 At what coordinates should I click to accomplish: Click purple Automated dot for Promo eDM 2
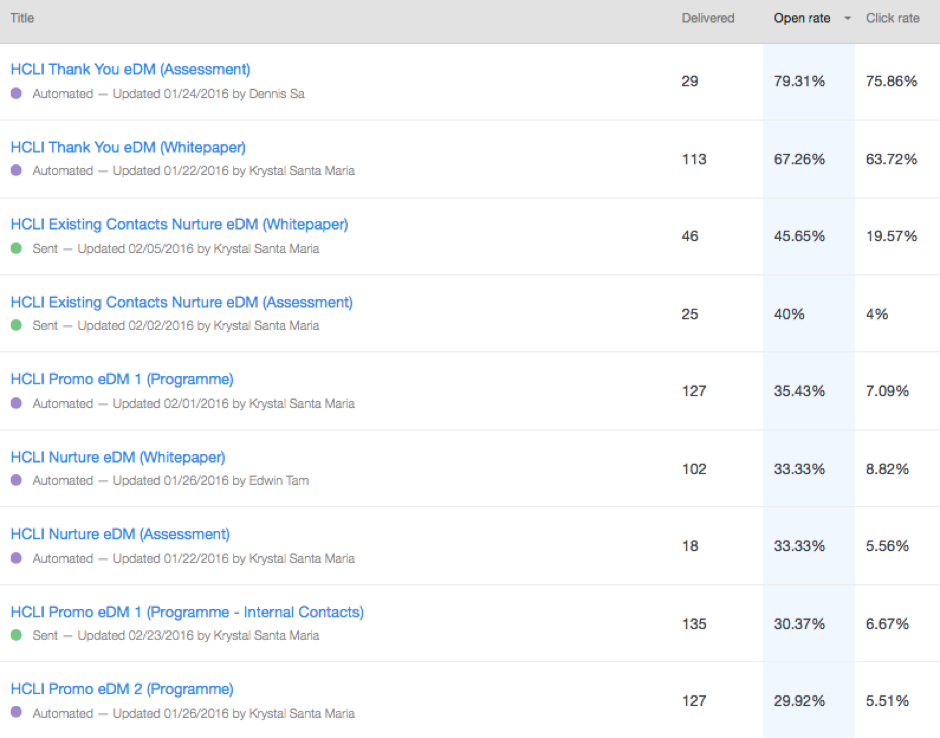point(16,713)
